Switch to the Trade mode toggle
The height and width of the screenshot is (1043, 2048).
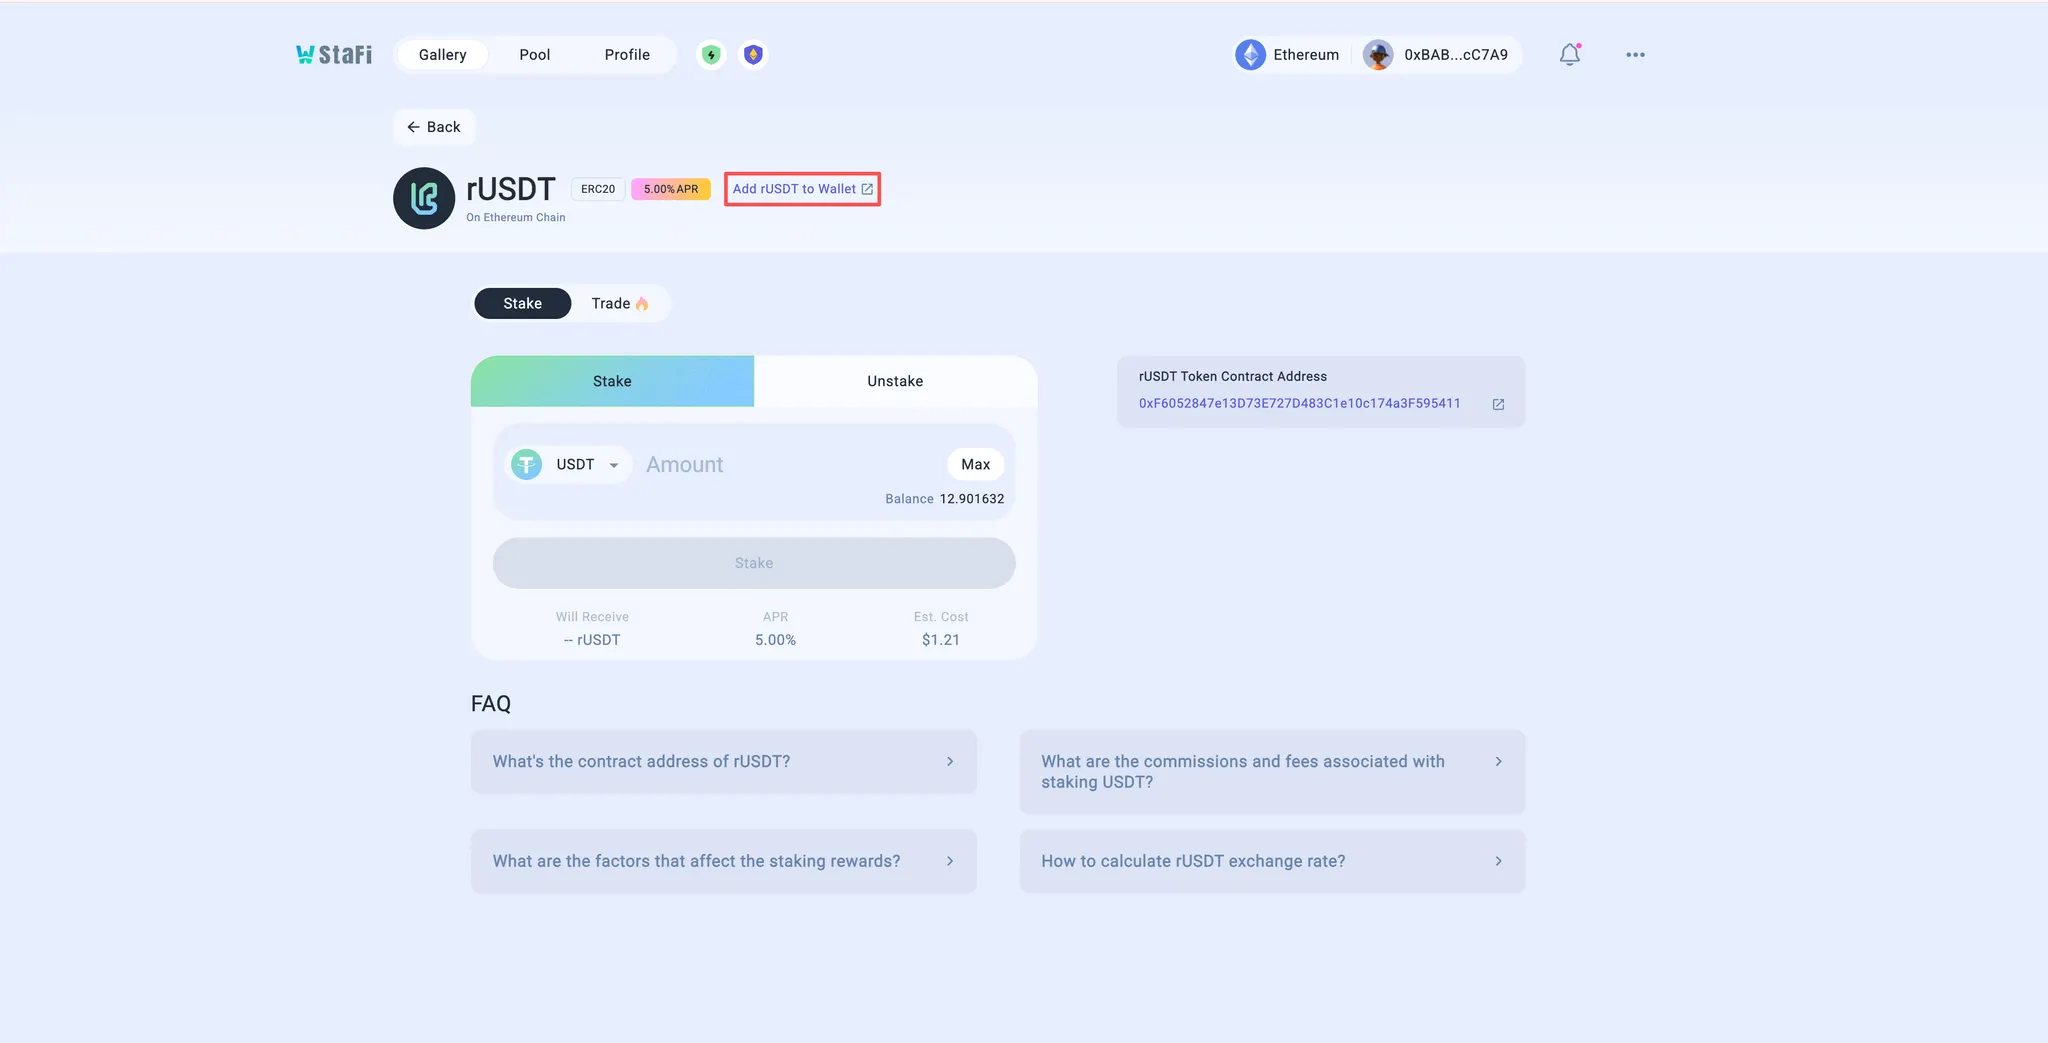619,304
